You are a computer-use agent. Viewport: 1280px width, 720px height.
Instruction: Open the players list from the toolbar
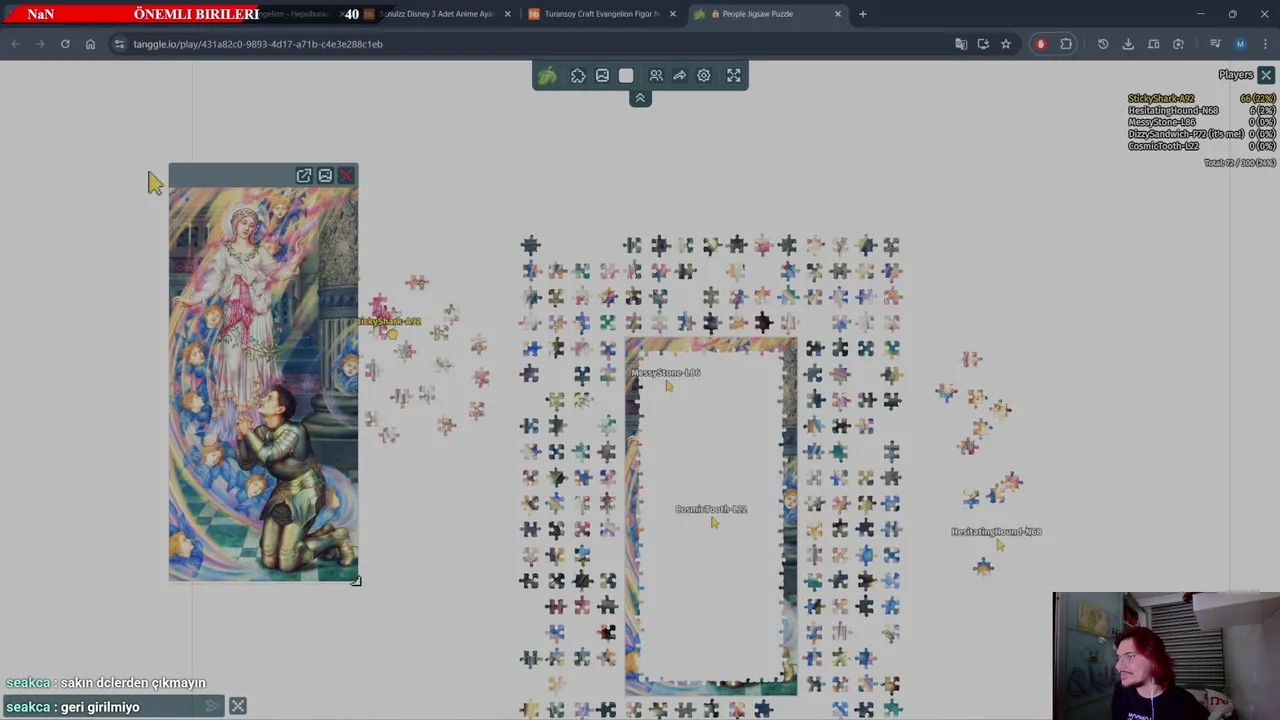656,76
